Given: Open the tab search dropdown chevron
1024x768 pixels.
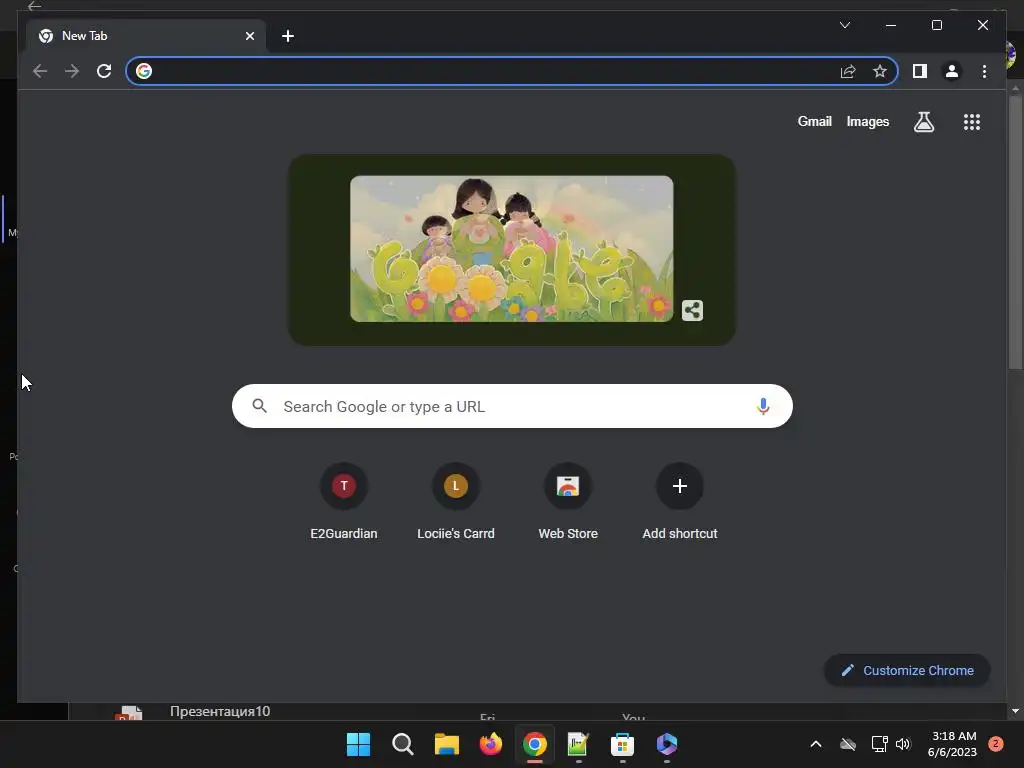Looking at the screenshot, I should click(x=844, y=25).
